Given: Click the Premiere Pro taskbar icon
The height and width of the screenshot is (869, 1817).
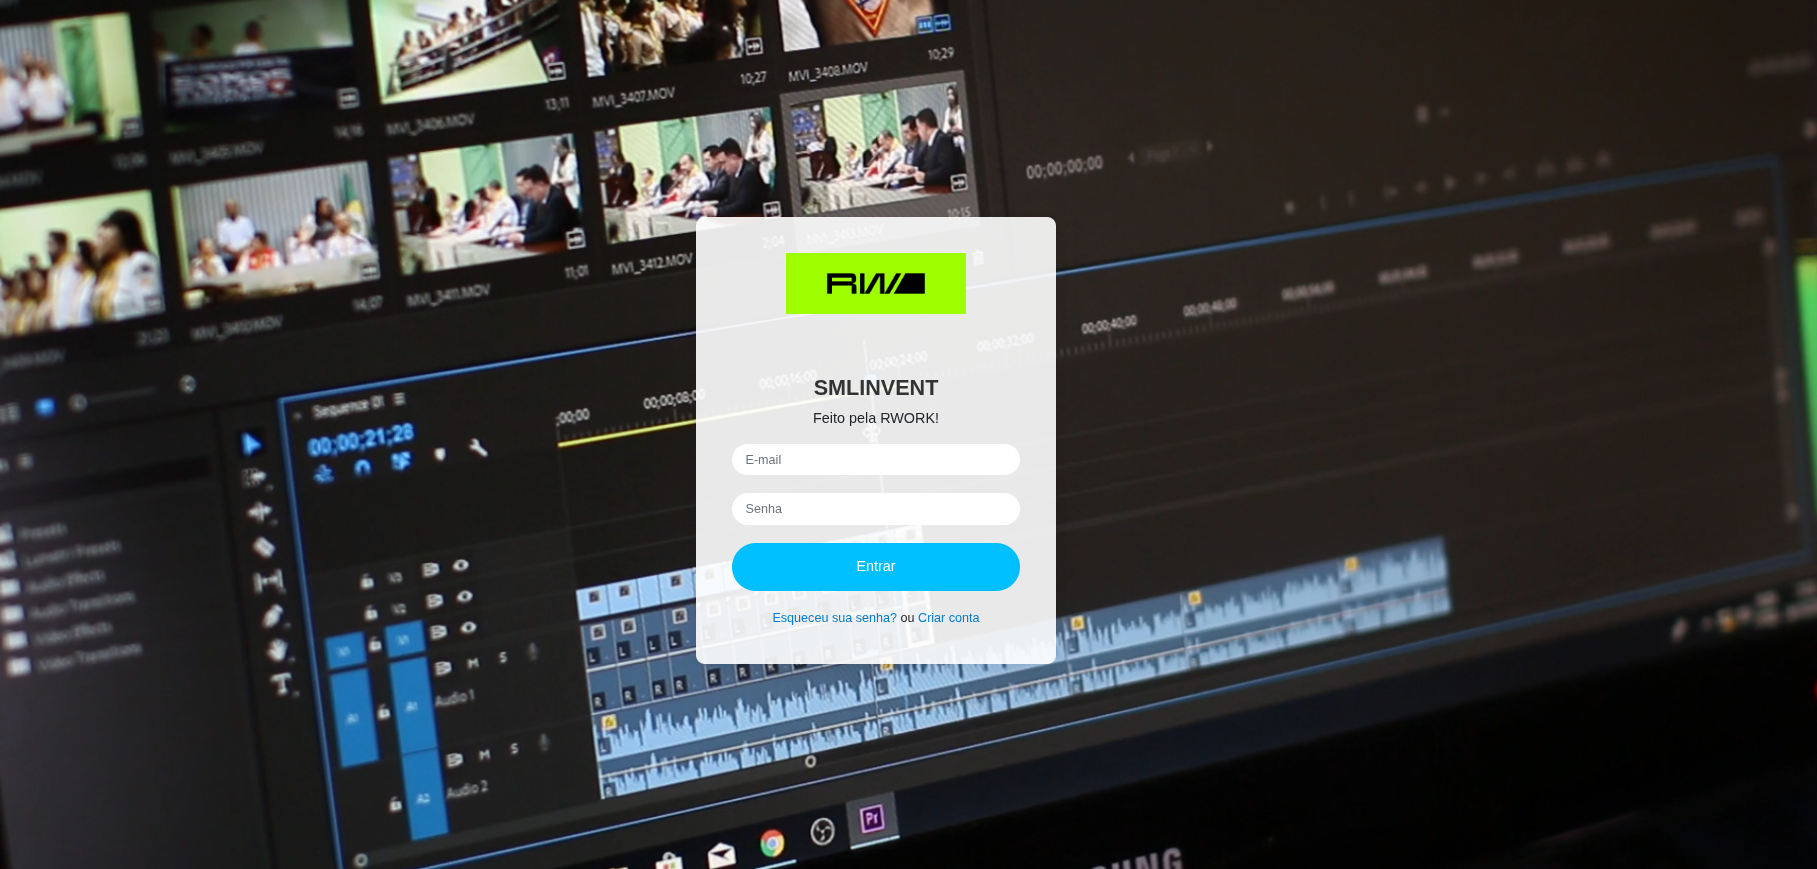Looking at the screenshot, I should pos(871,819).
